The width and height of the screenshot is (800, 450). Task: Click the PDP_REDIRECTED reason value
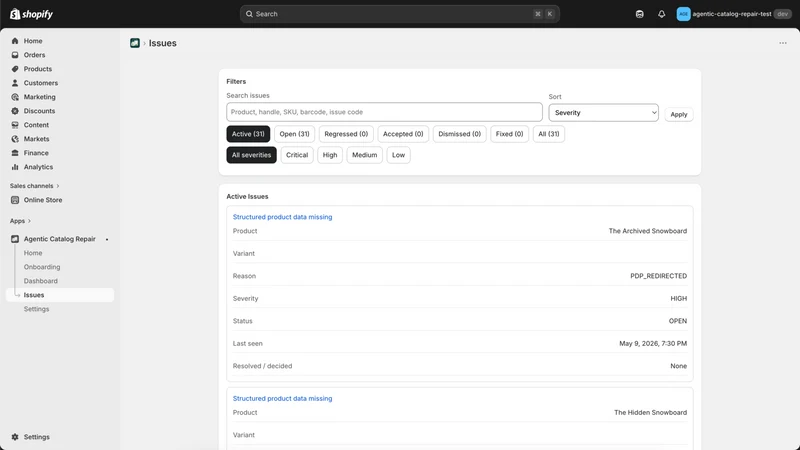[x=658, y=276]
